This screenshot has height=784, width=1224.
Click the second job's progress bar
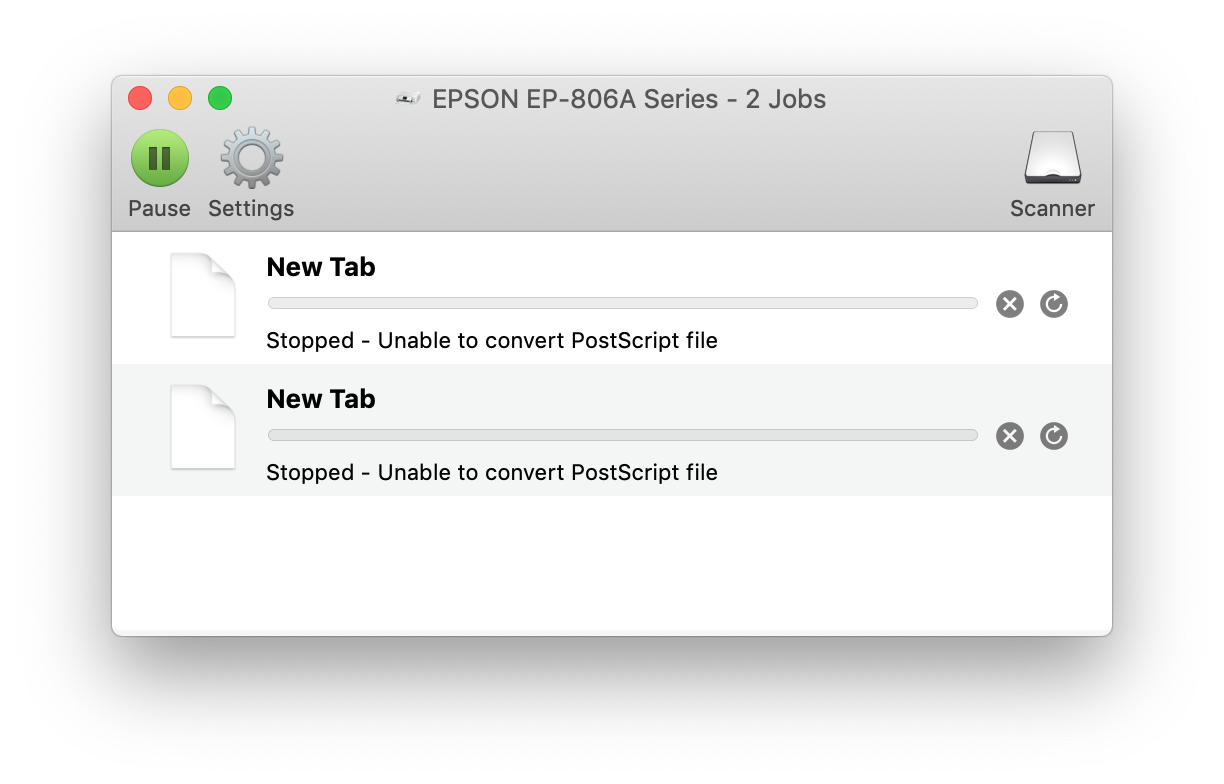click(622, 435)
